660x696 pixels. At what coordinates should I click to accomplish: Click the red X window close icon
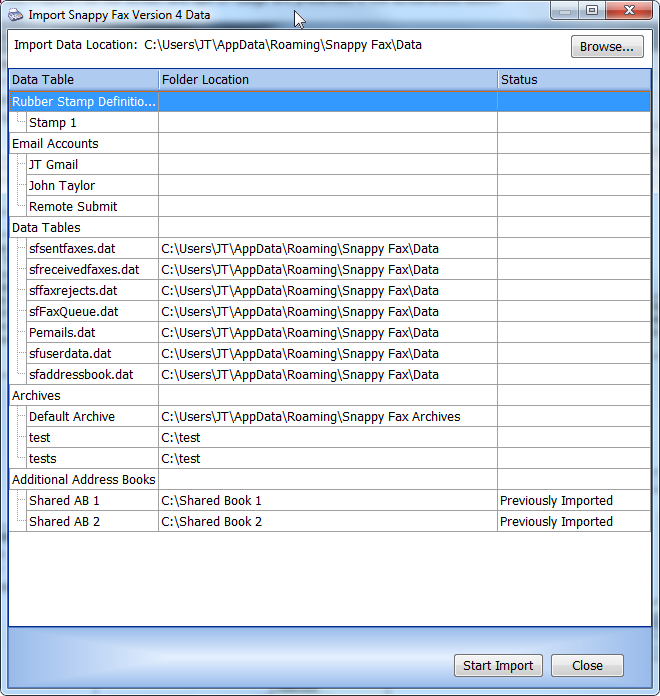pyautogui.click(x=629, y=11)
